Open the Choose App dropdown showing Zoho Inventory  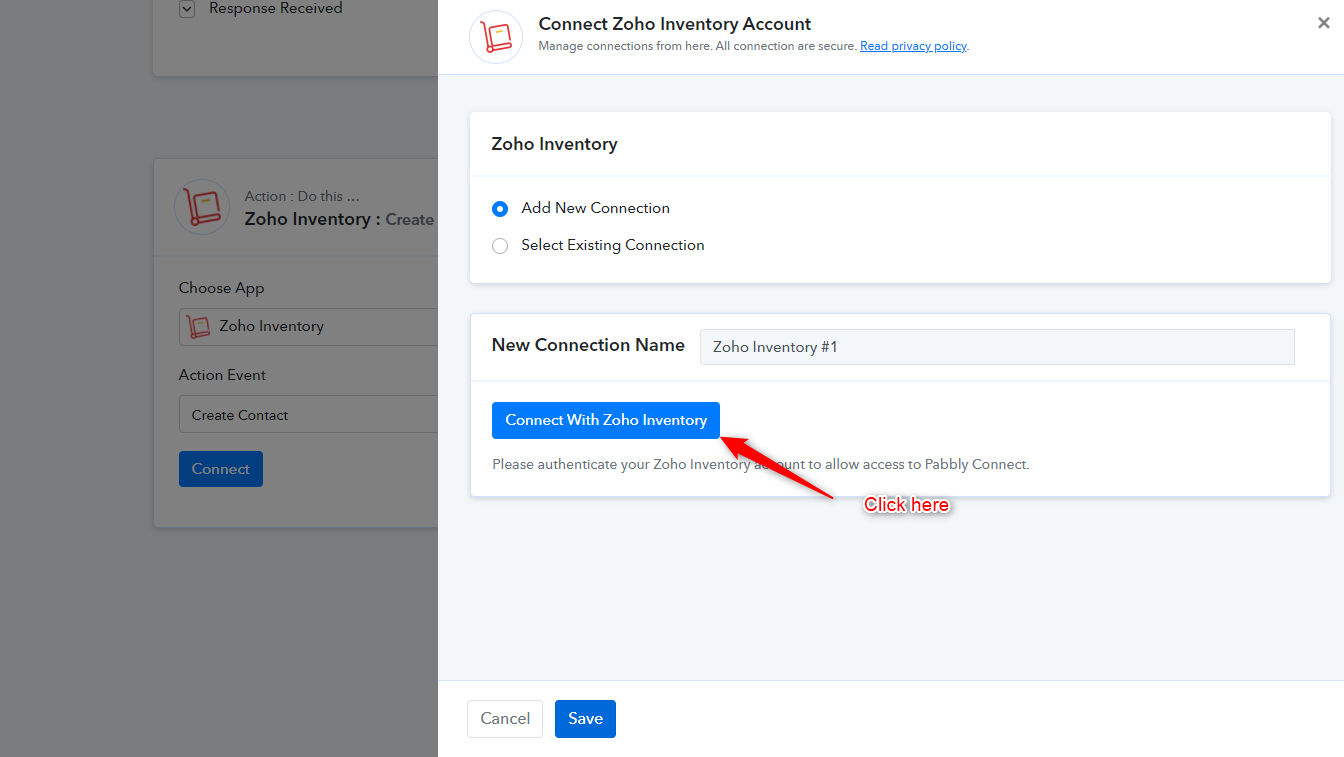308,327
